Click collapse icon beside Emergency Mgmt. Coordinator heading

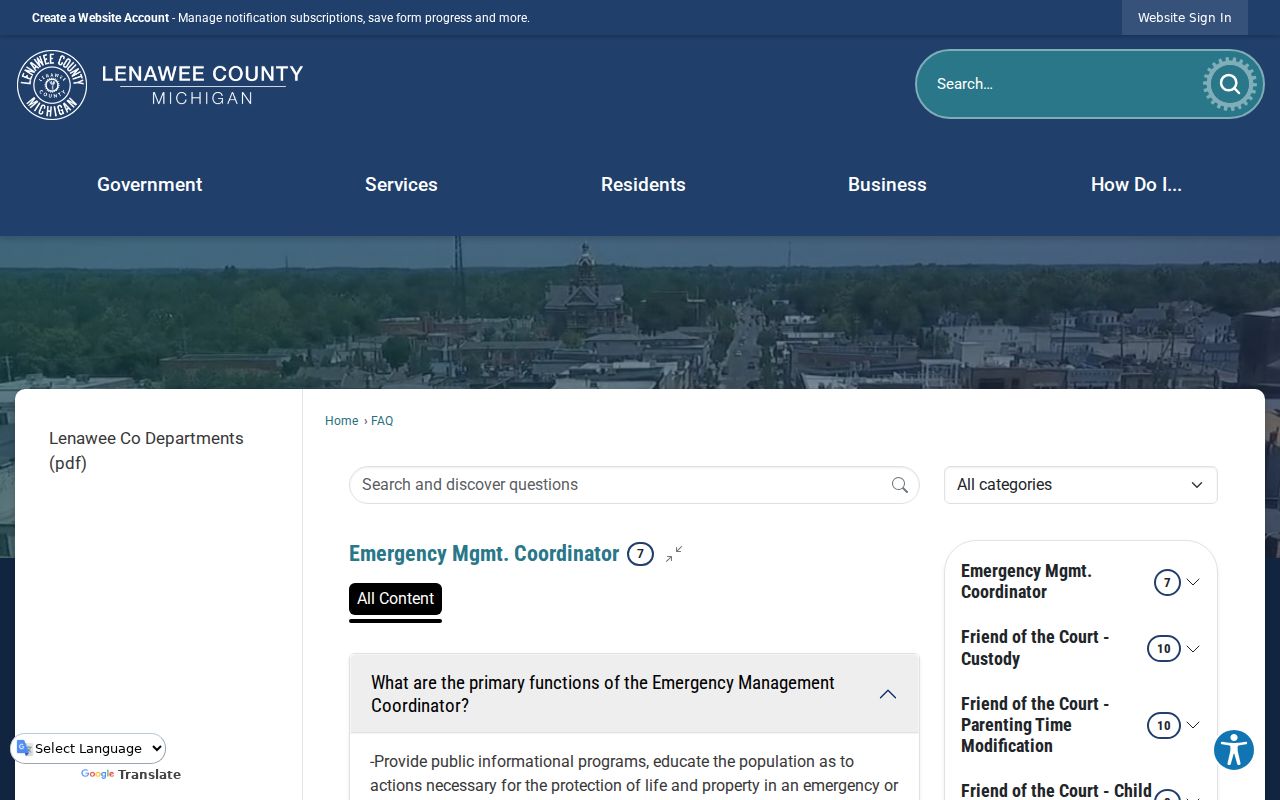click(x=675, y=554)
